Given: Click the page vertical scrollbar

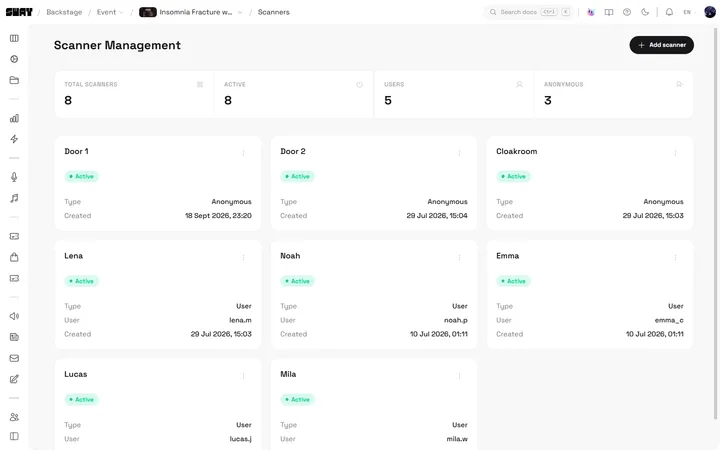Looking at the screenshot, I should [716, 223].
